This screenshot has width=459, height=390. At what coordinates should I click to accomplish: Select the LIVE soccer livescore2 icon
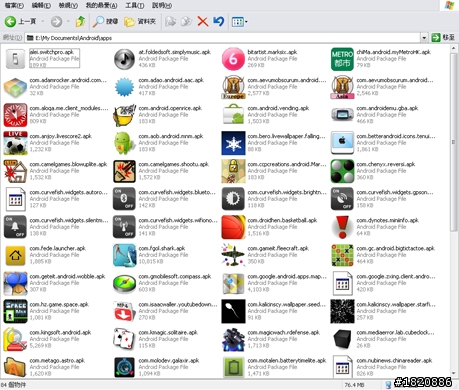[15, 143]
